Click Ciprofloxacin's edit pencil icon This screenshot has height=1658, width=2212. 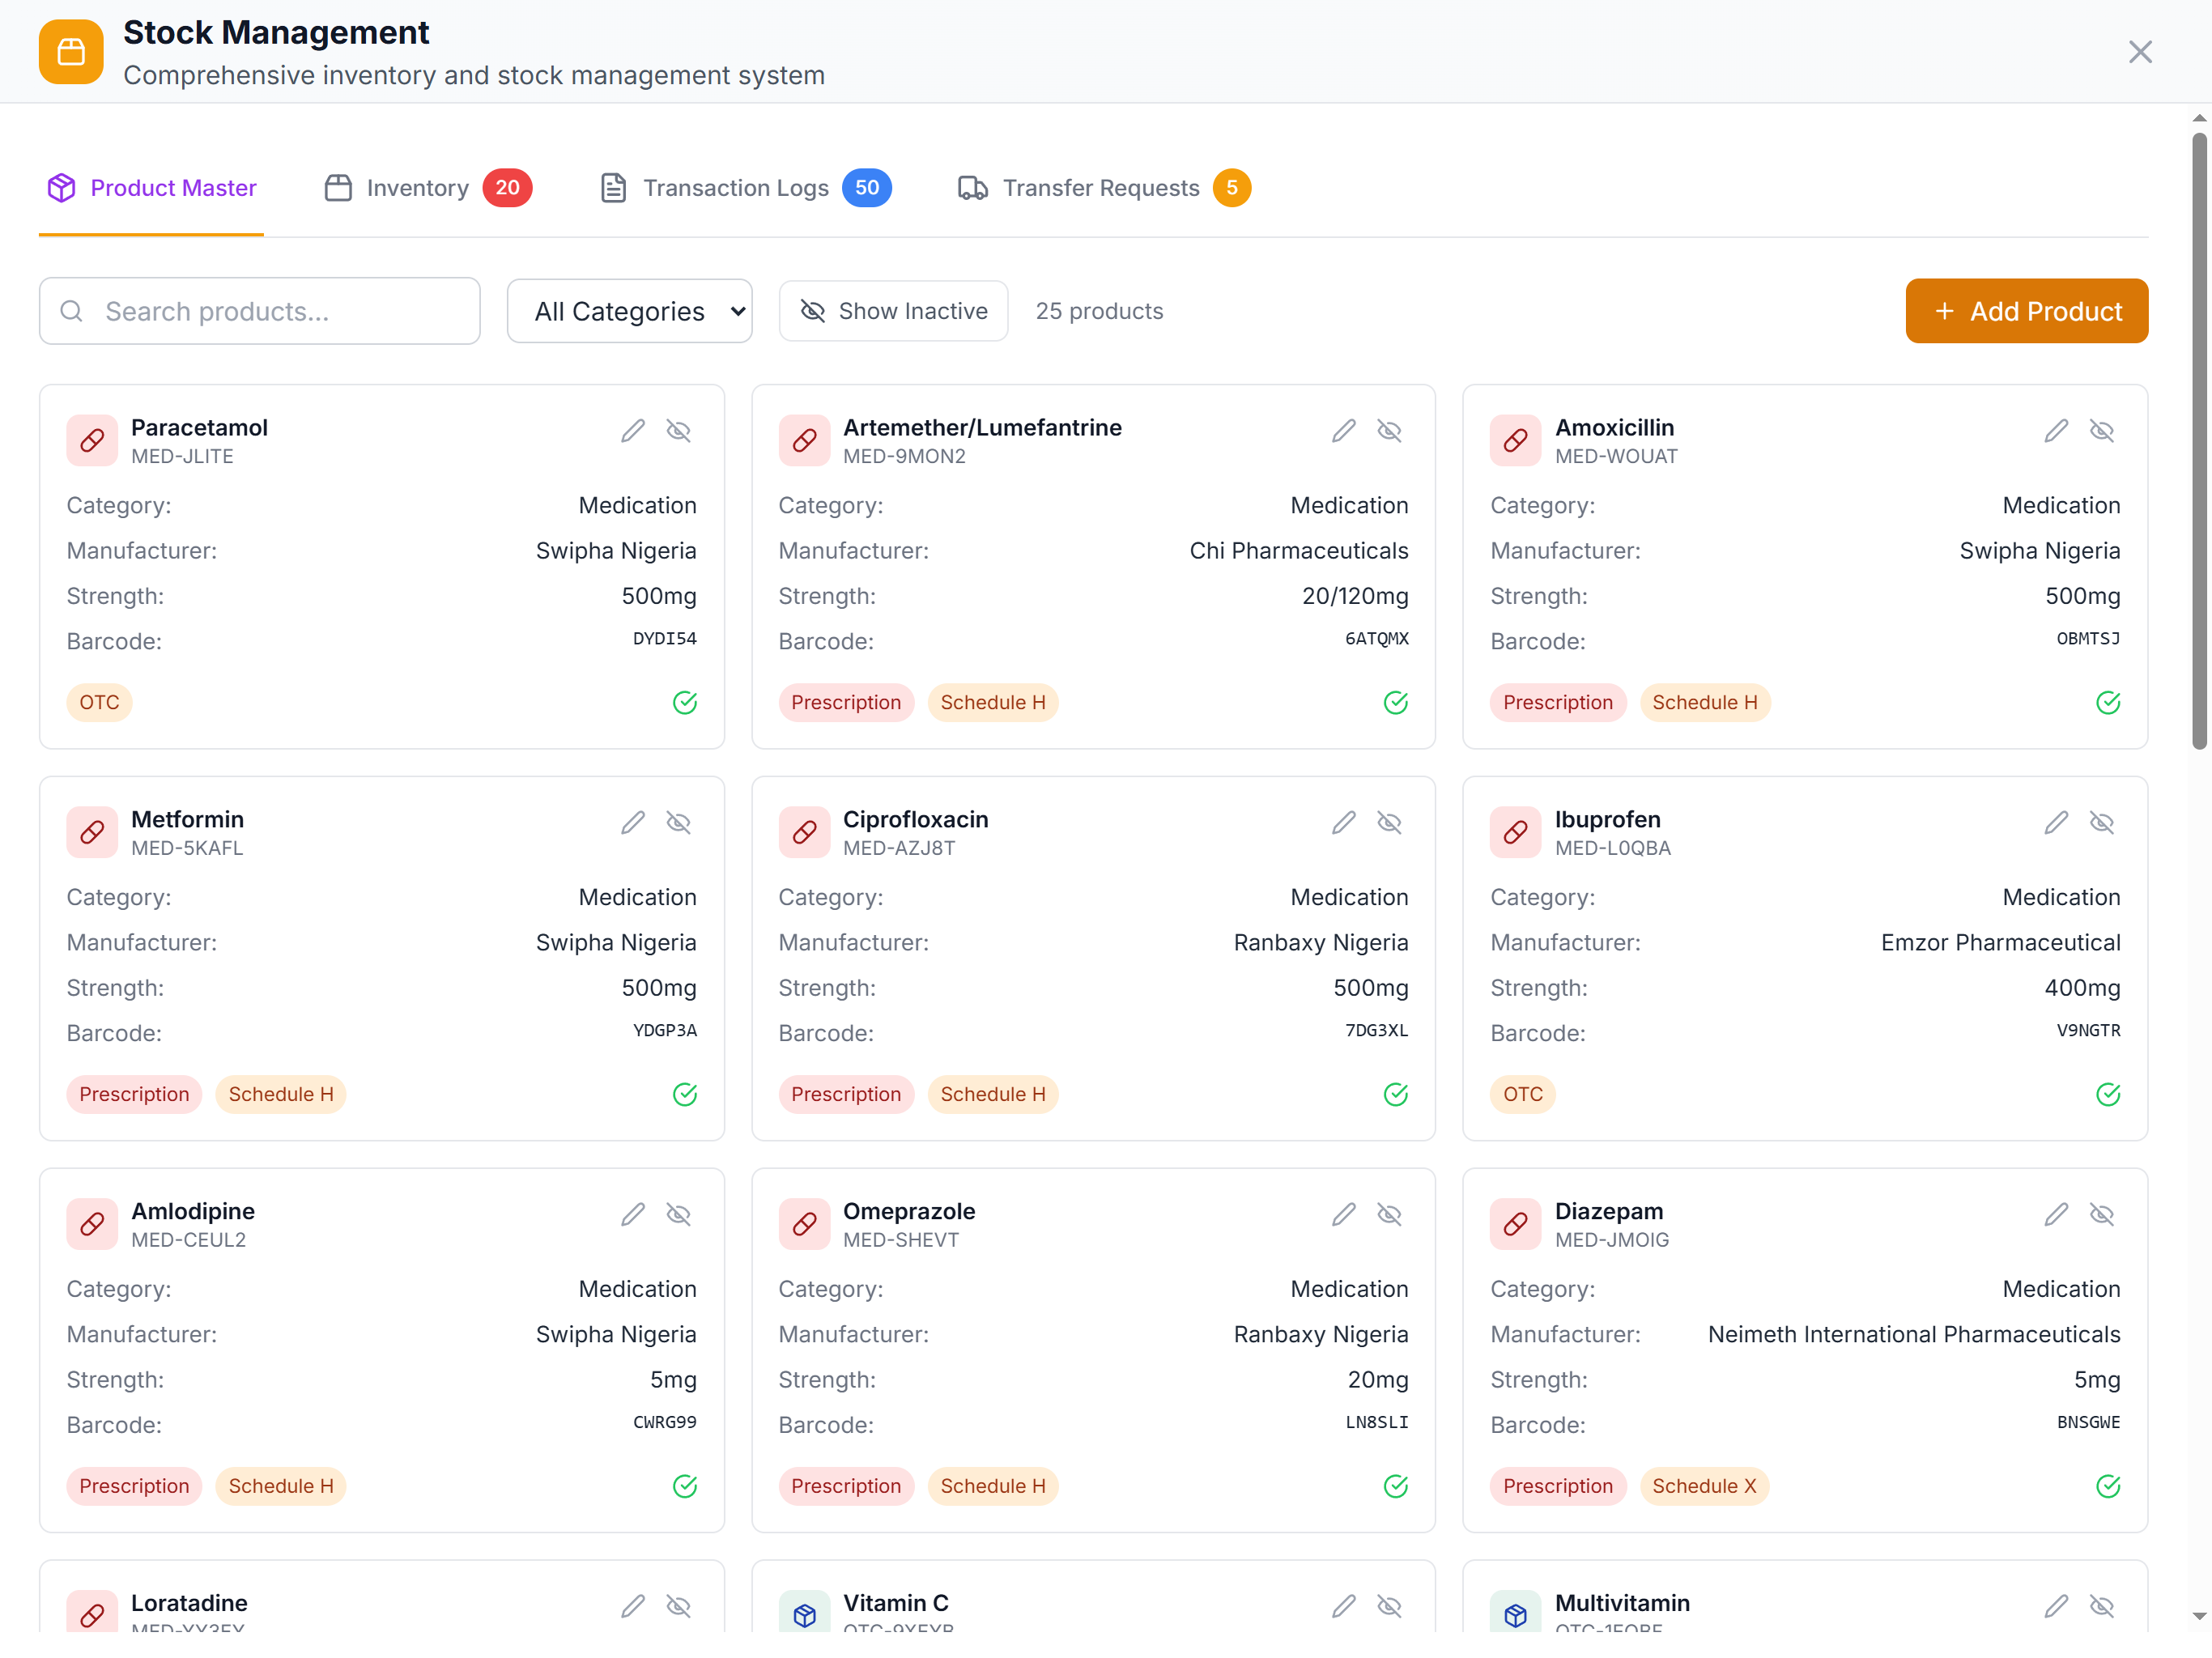tap(1343, 823)
